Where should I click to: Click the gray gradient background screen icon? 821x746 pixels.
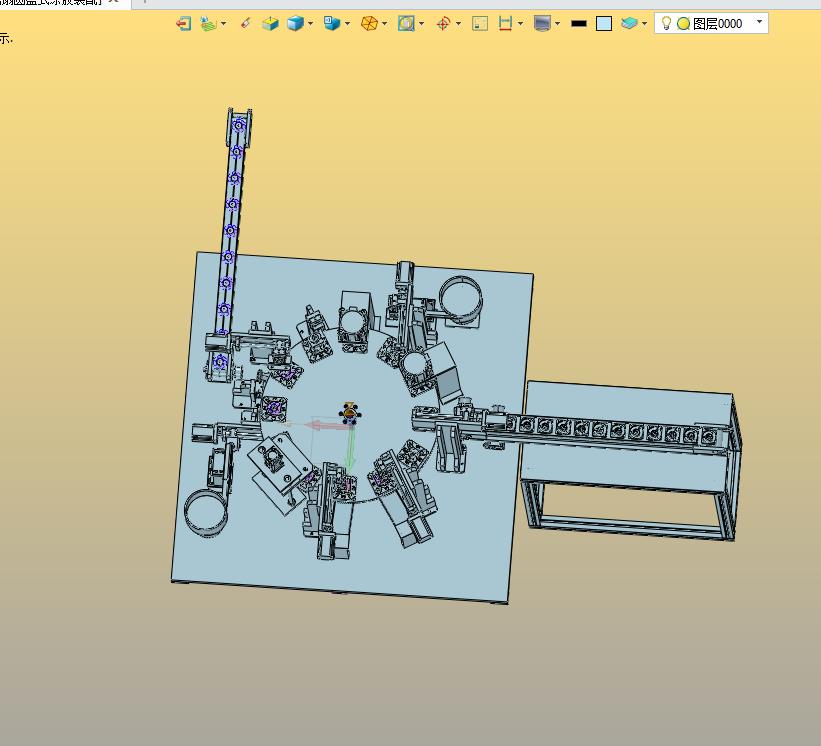(542, 24)
